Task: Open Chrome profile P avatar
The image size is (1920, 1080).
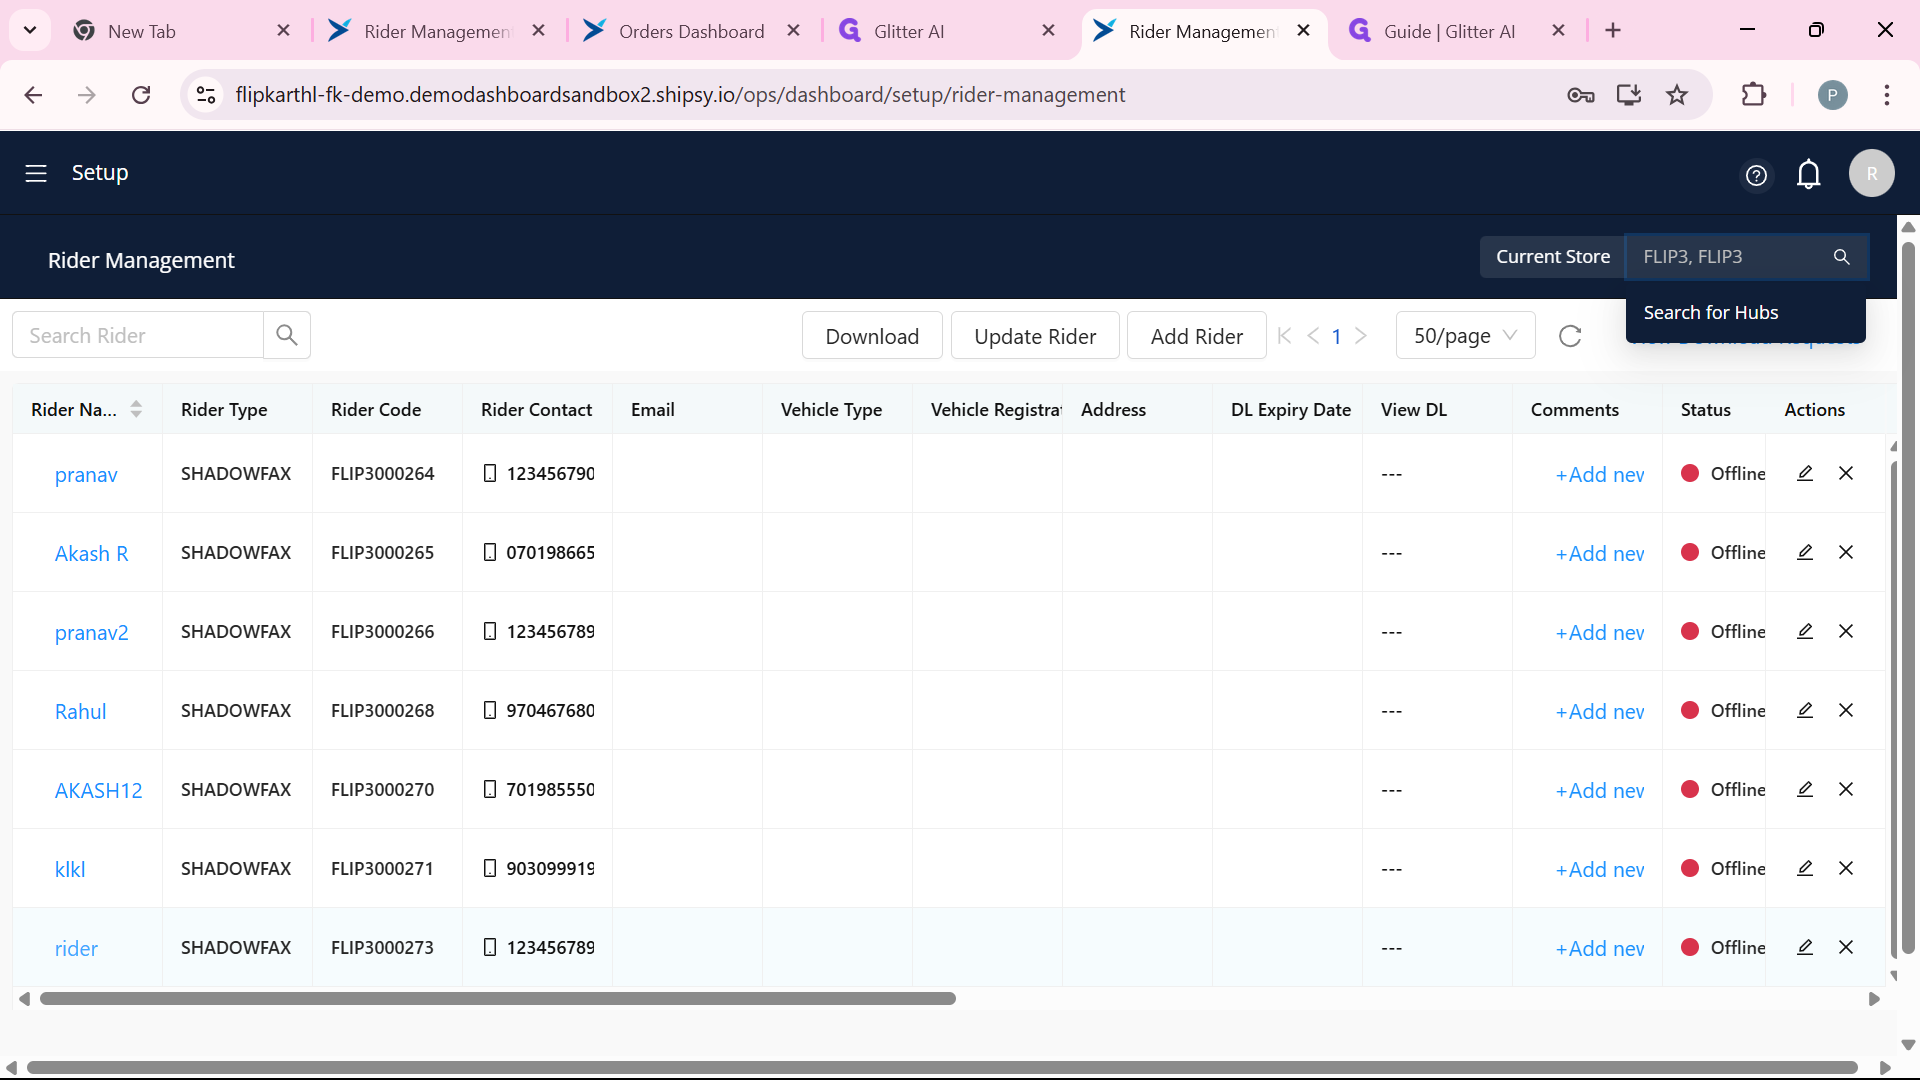Action: click(1832, 95)
